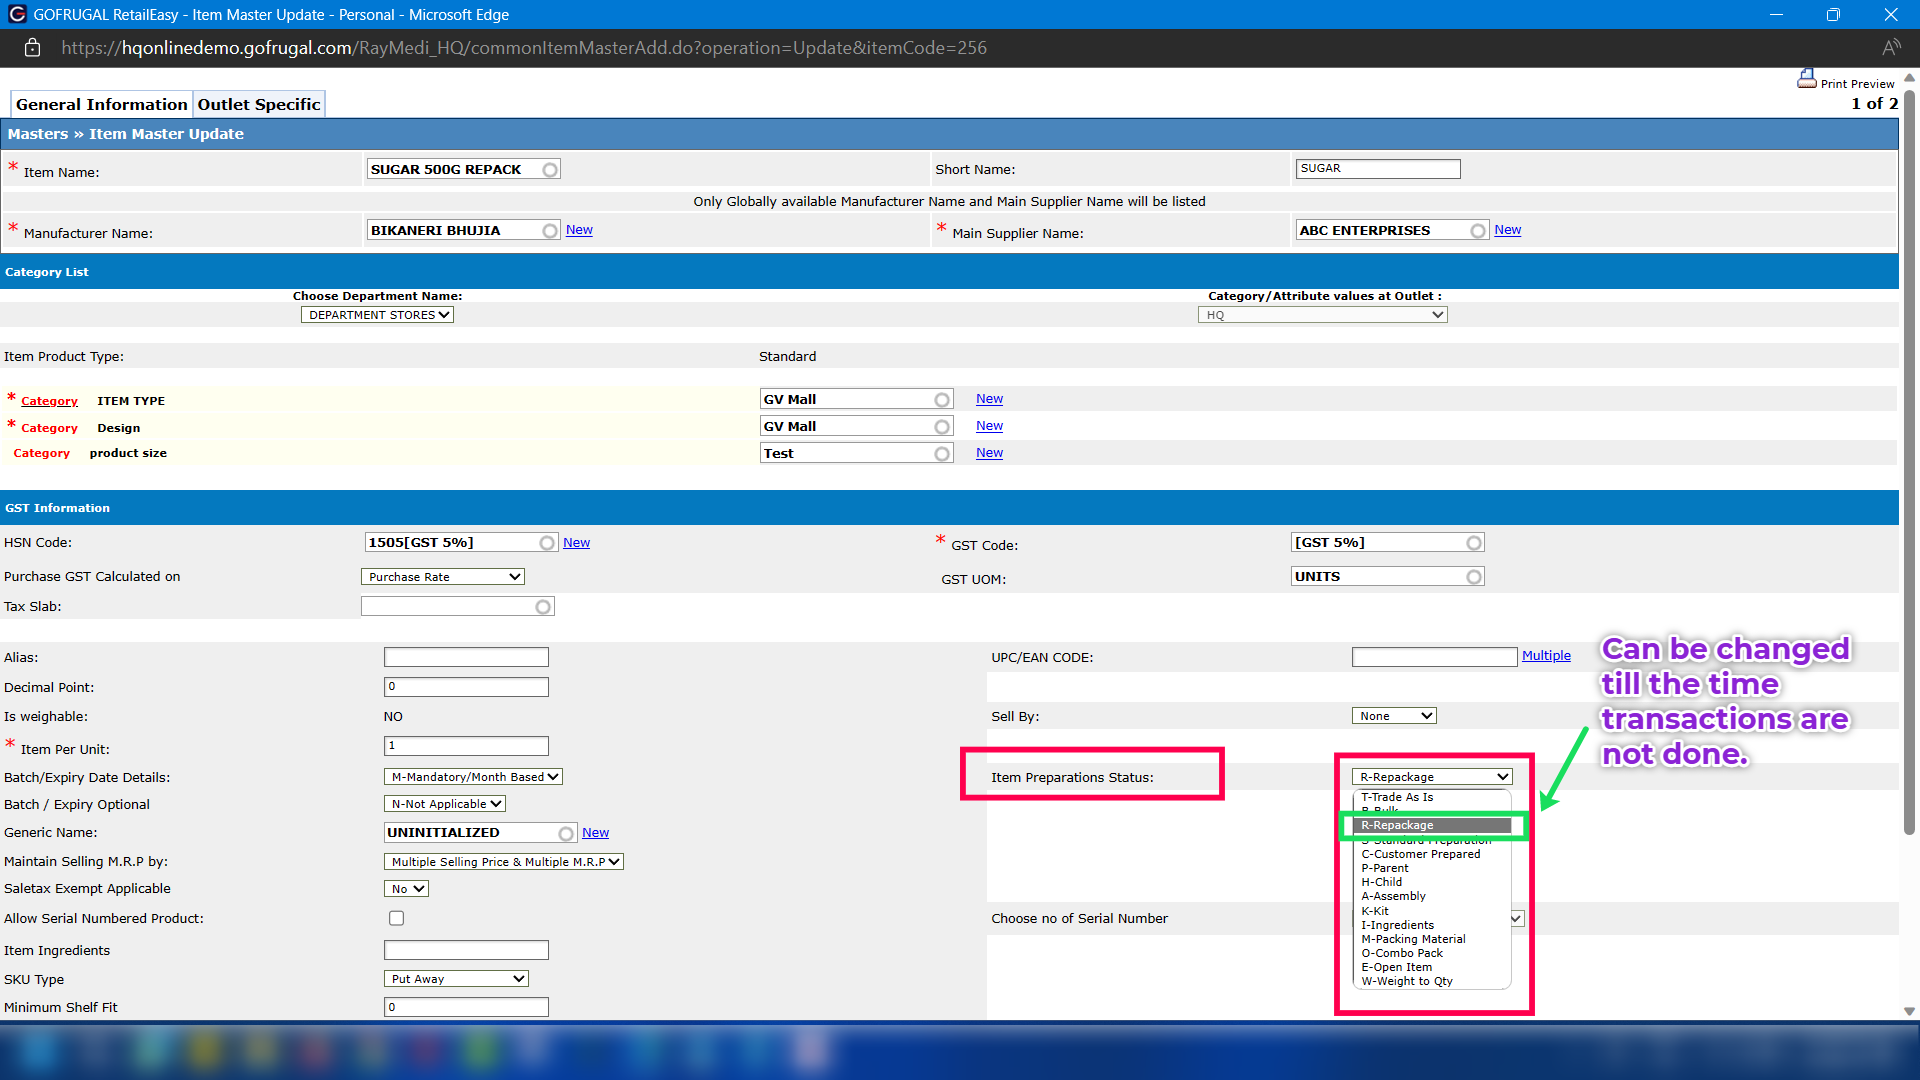Select C-Customer Prepared from status list
Screen dimensions: 1920x1080
pos(1420,854)
